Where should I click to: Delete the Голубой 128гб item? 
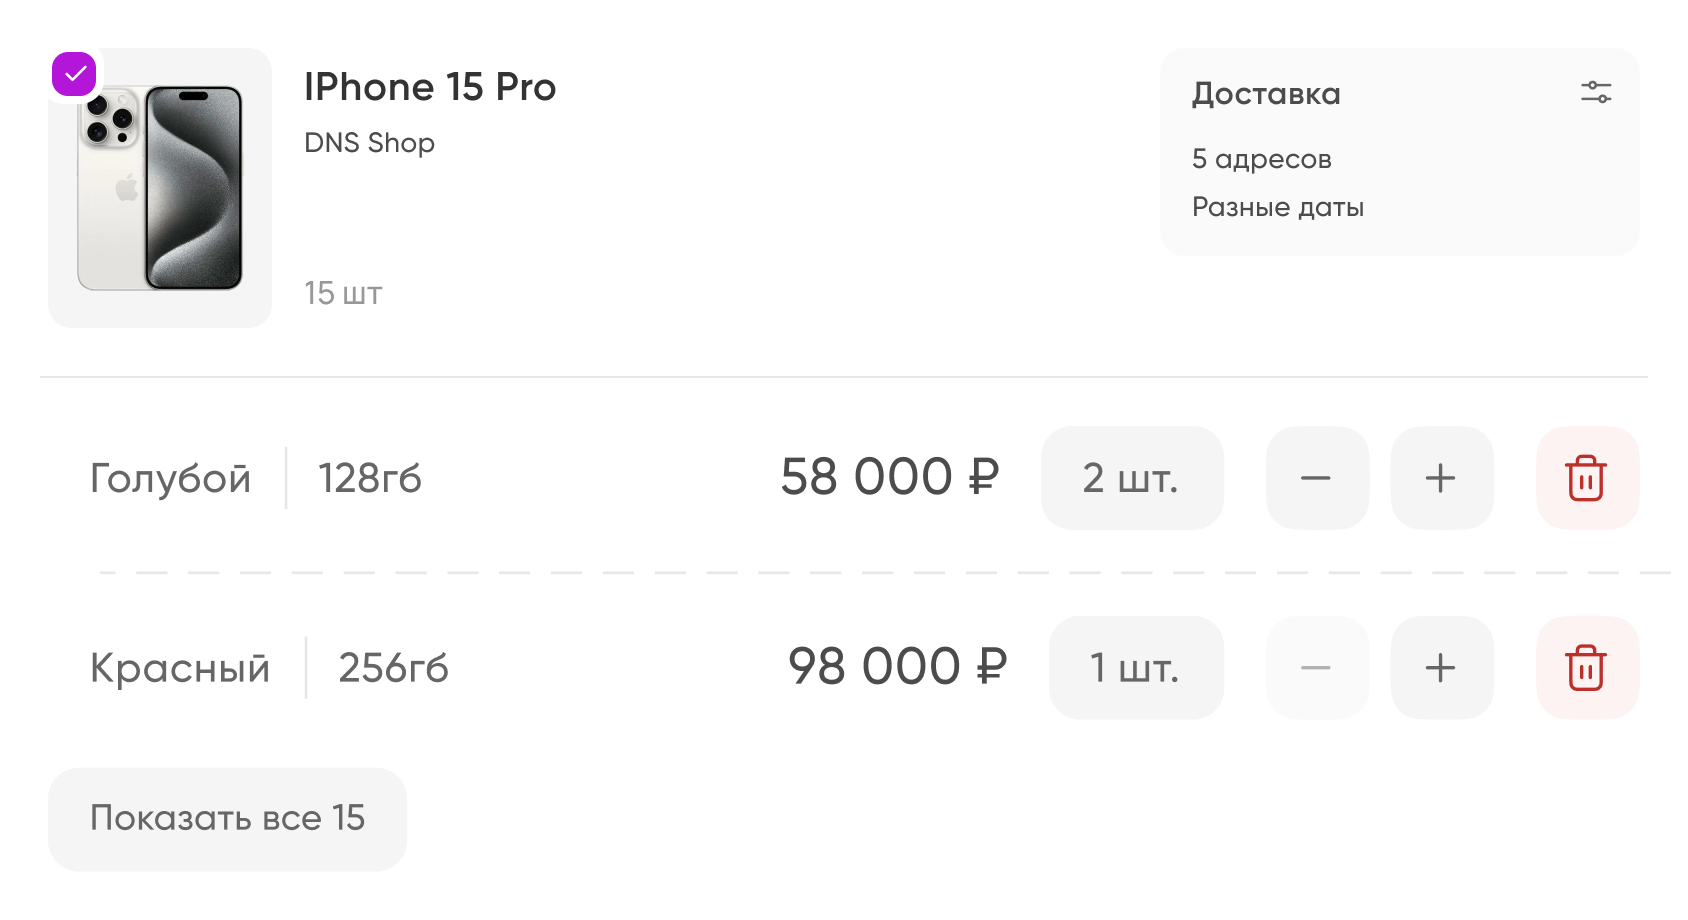tap(1587, 478)
